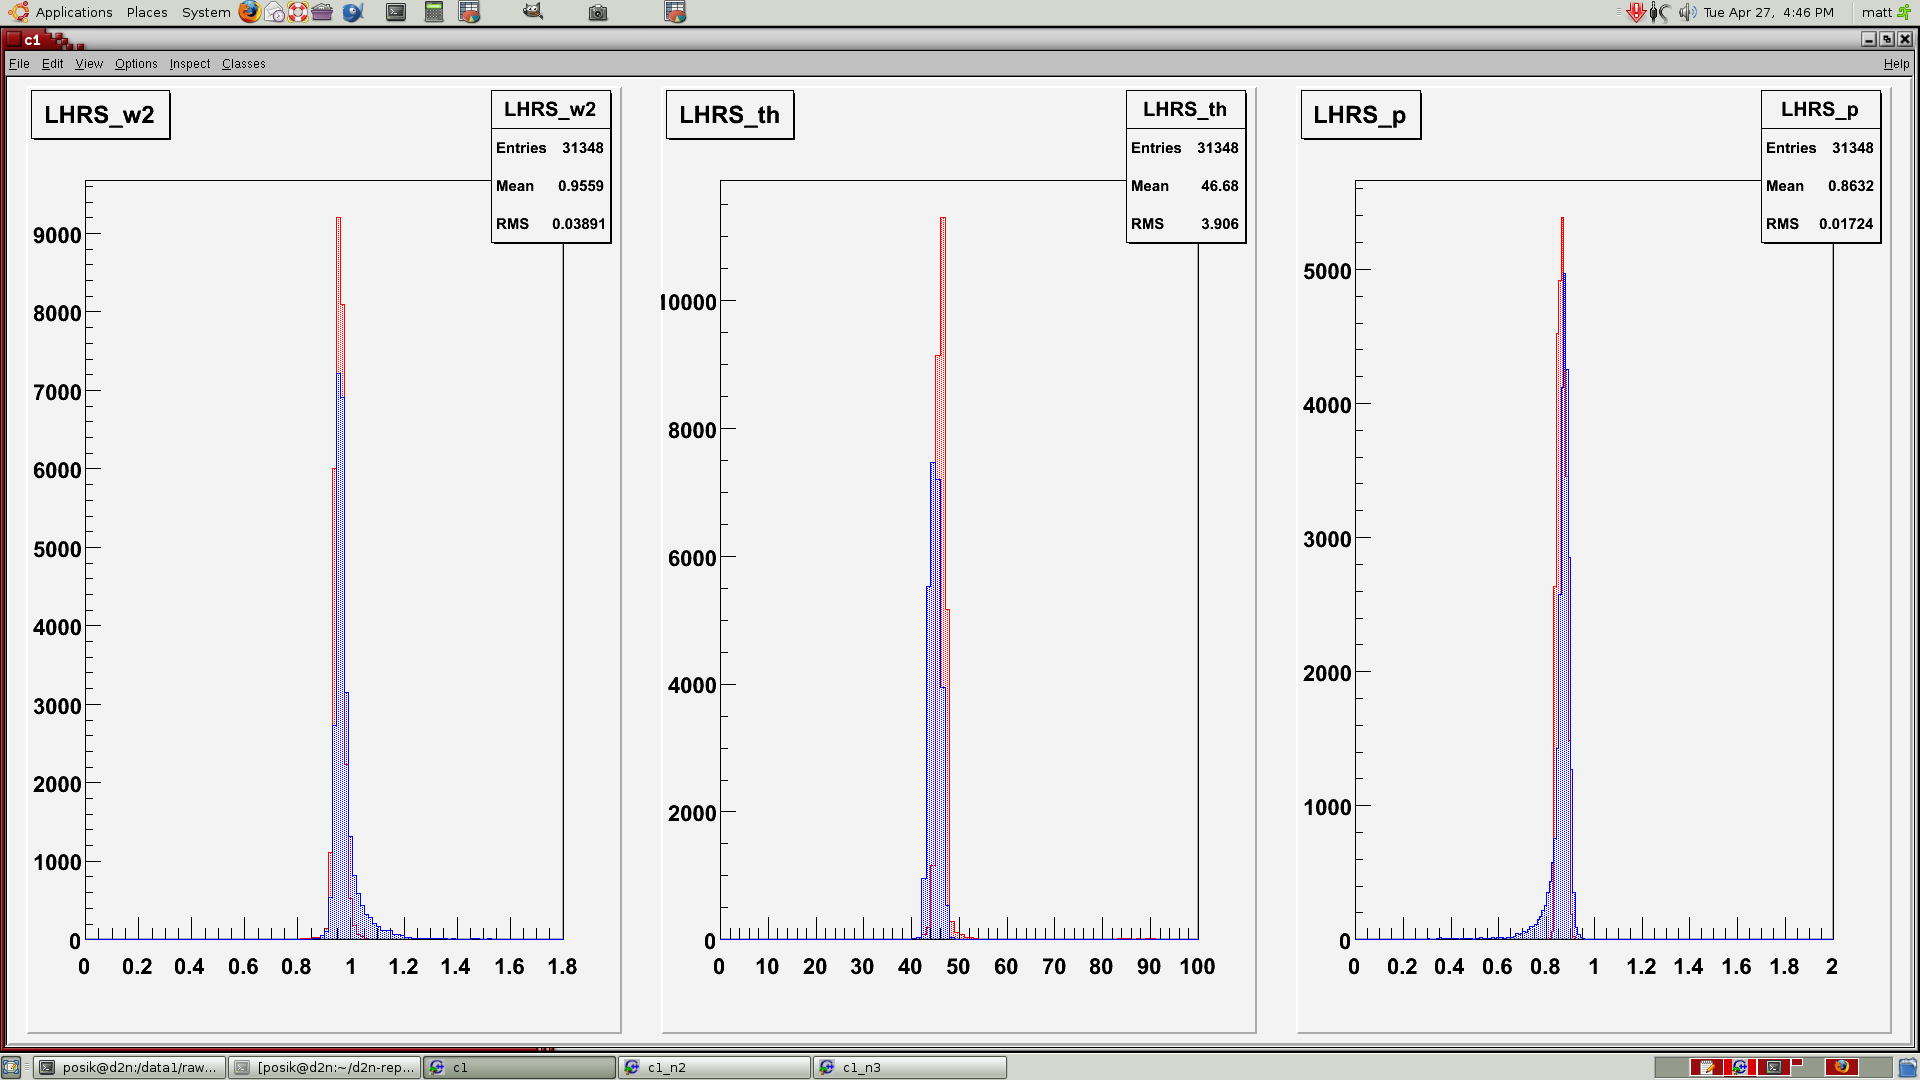Click the 5000 y-axis label on LHRS_p
Screen dimensions: 1920x1080
pyautogui.click(x=1327, y=272)
